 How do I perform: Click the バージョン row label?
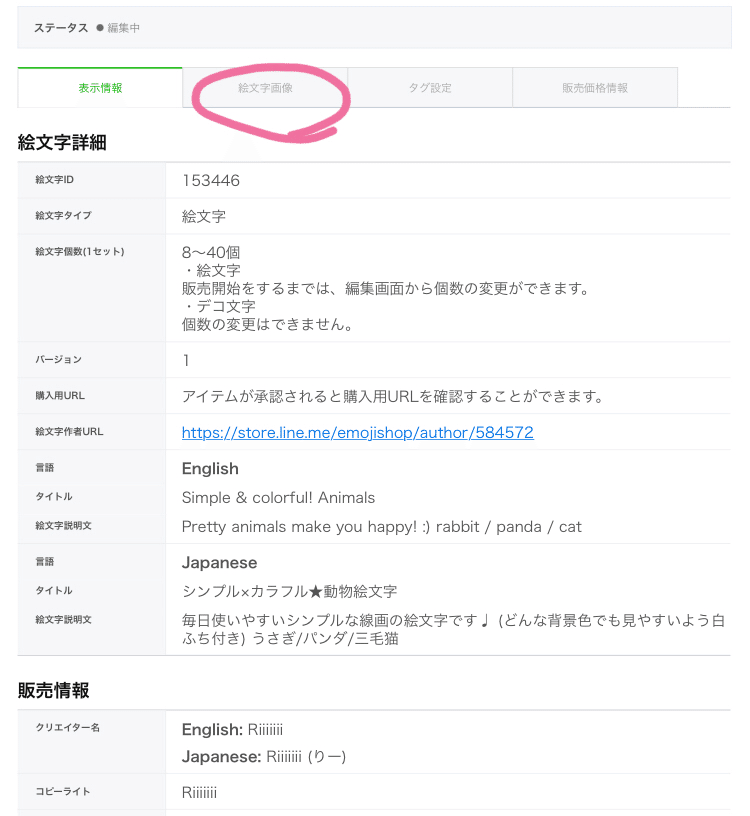click(x=58, y=360)
